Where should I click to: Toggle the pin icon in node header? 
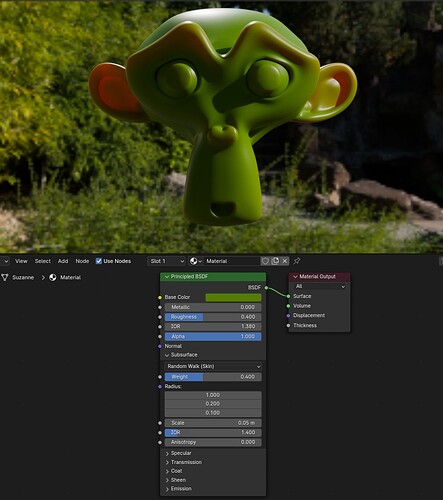pos(297,261)
